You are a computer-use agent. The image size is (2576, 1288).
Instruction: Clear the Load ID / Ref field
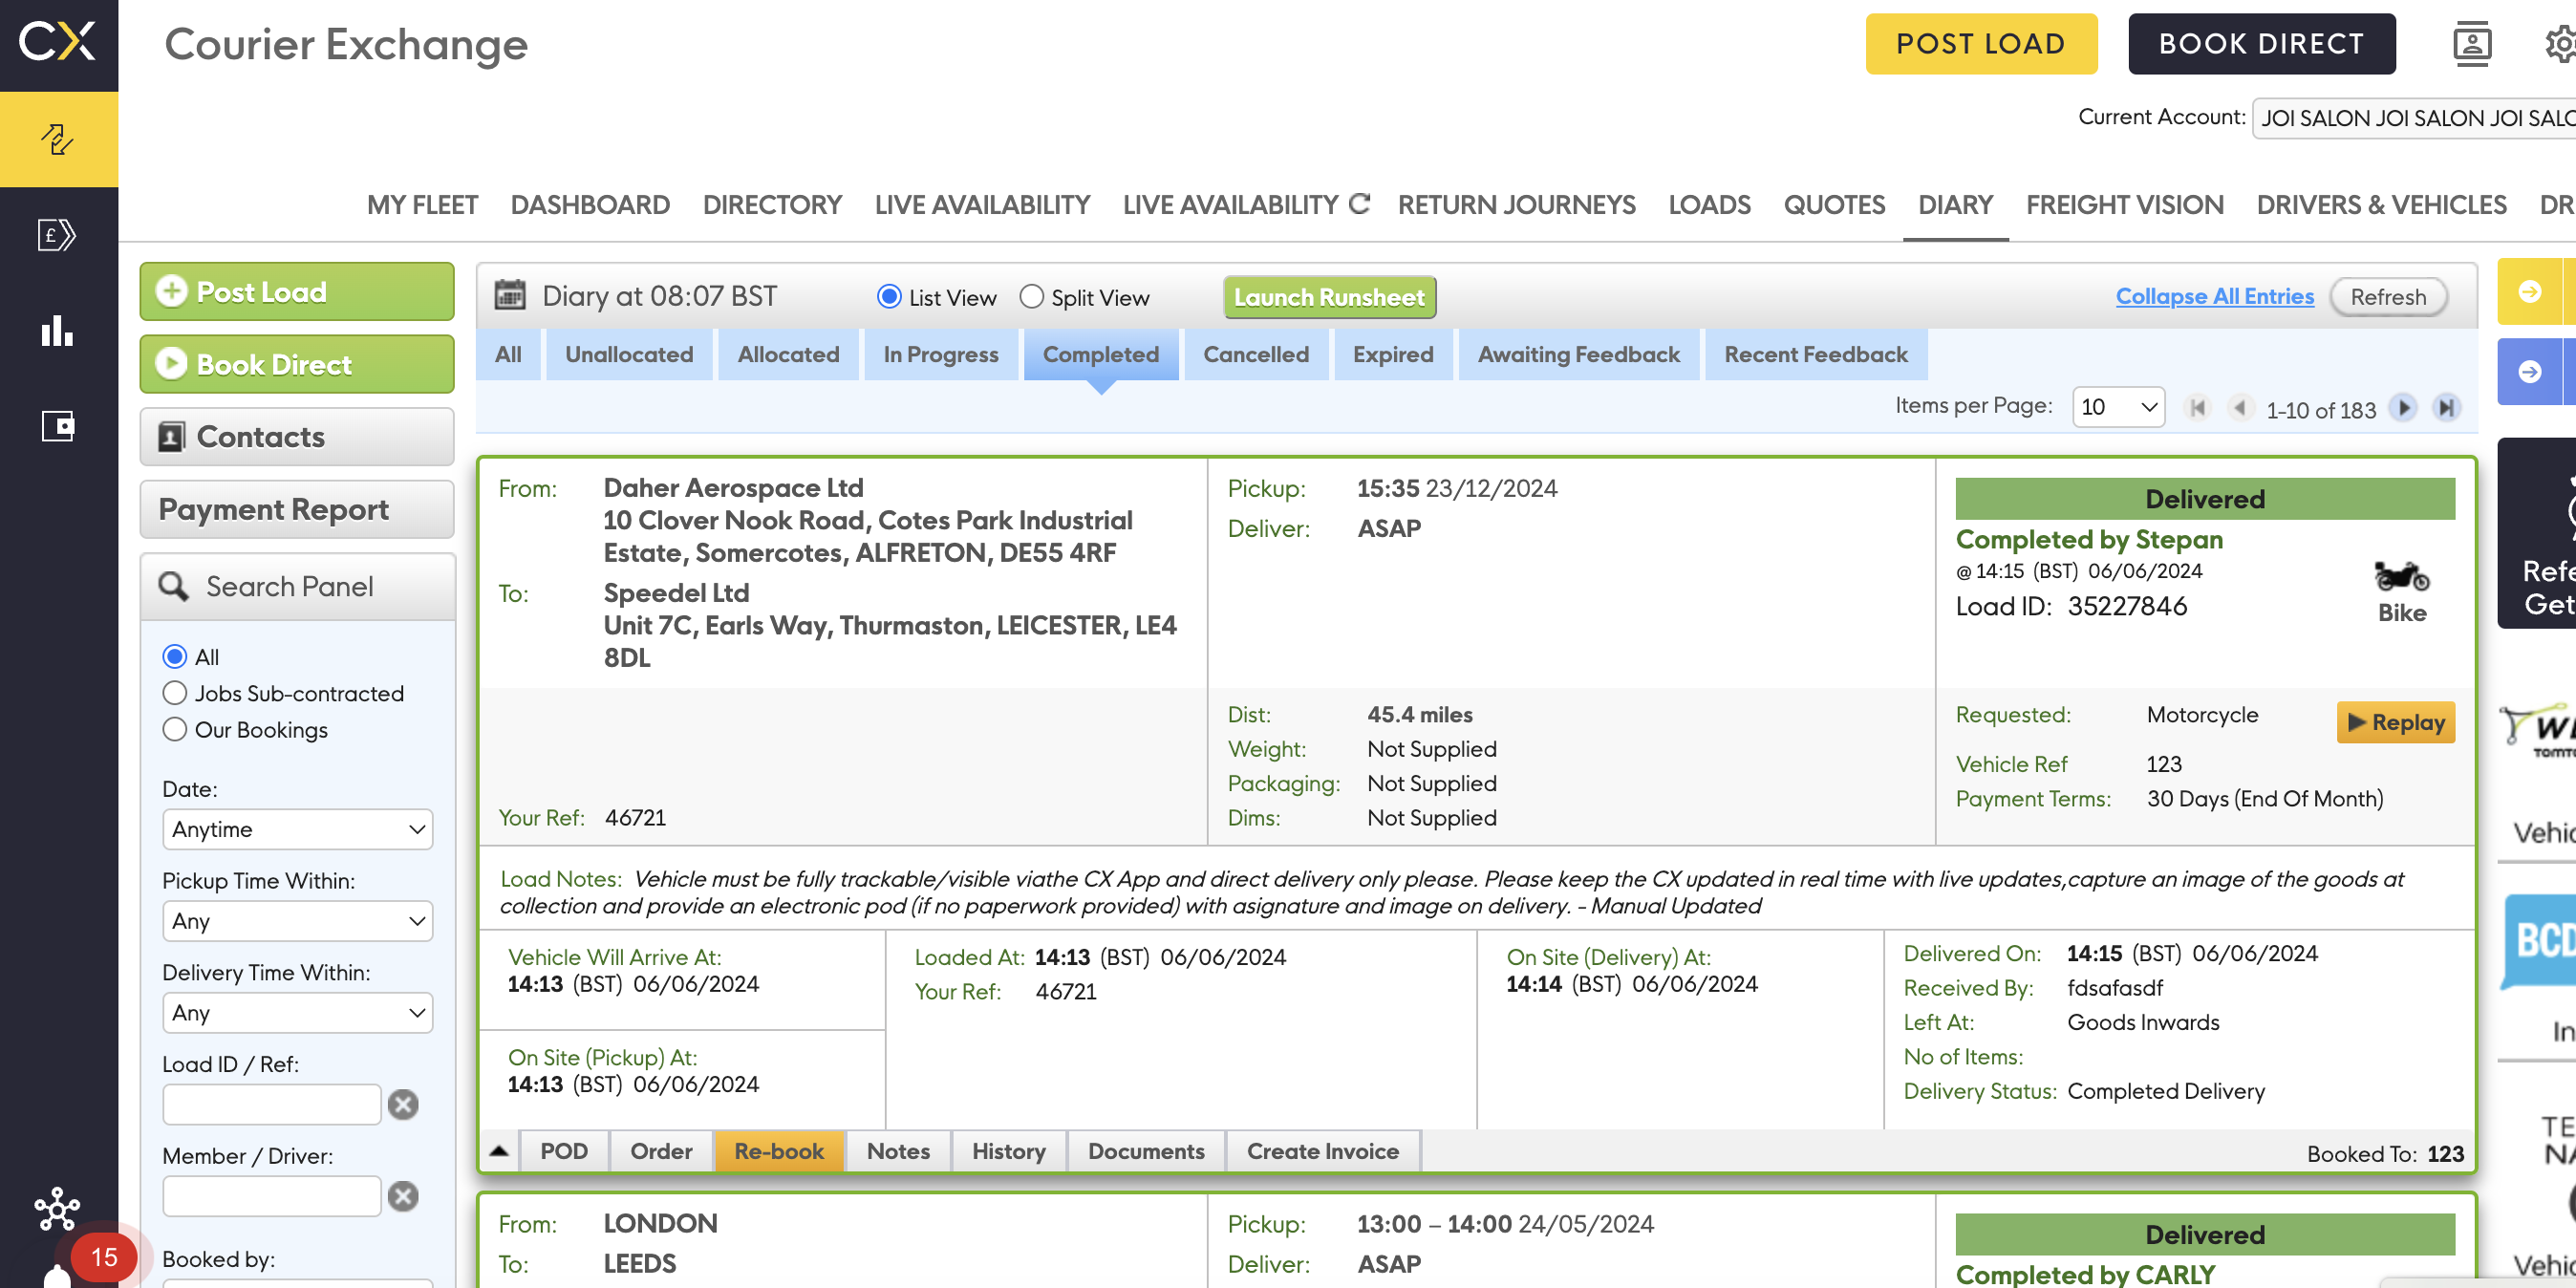pos(403,1104)
